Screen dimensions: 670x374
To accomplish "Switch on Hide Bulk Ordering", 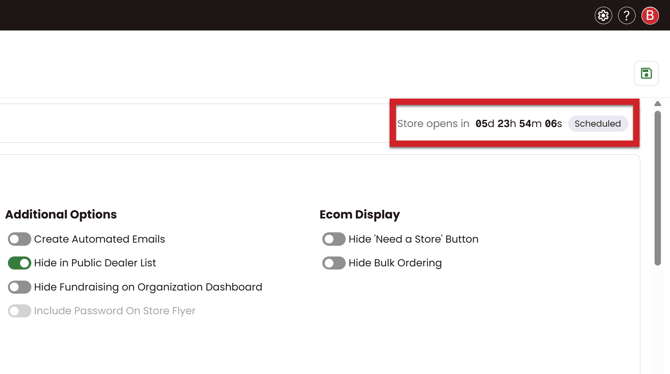I will (x=334, y=263).
